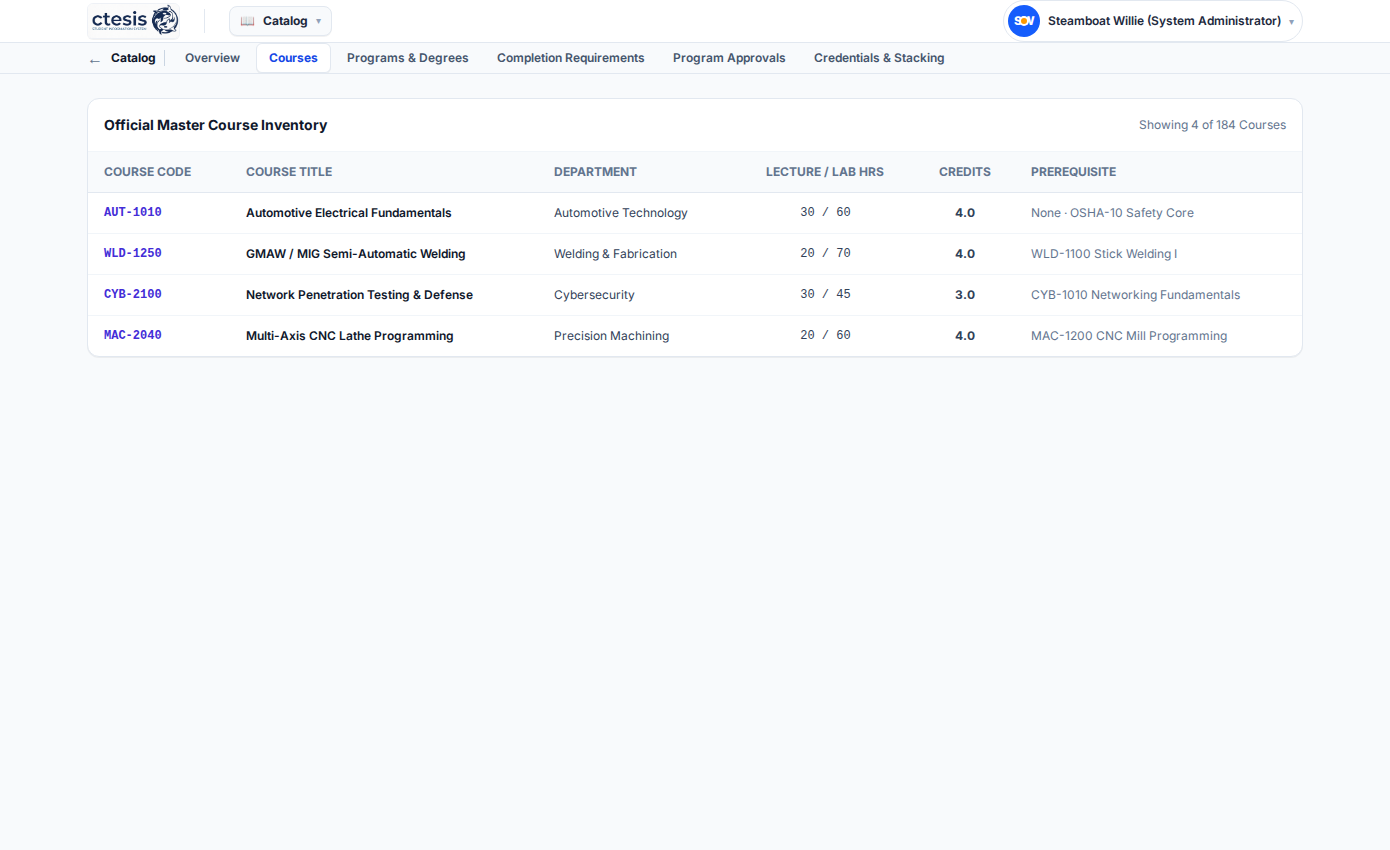
Task: Click Showing 4 of 184 Courses text
Action: [1212, 125]
